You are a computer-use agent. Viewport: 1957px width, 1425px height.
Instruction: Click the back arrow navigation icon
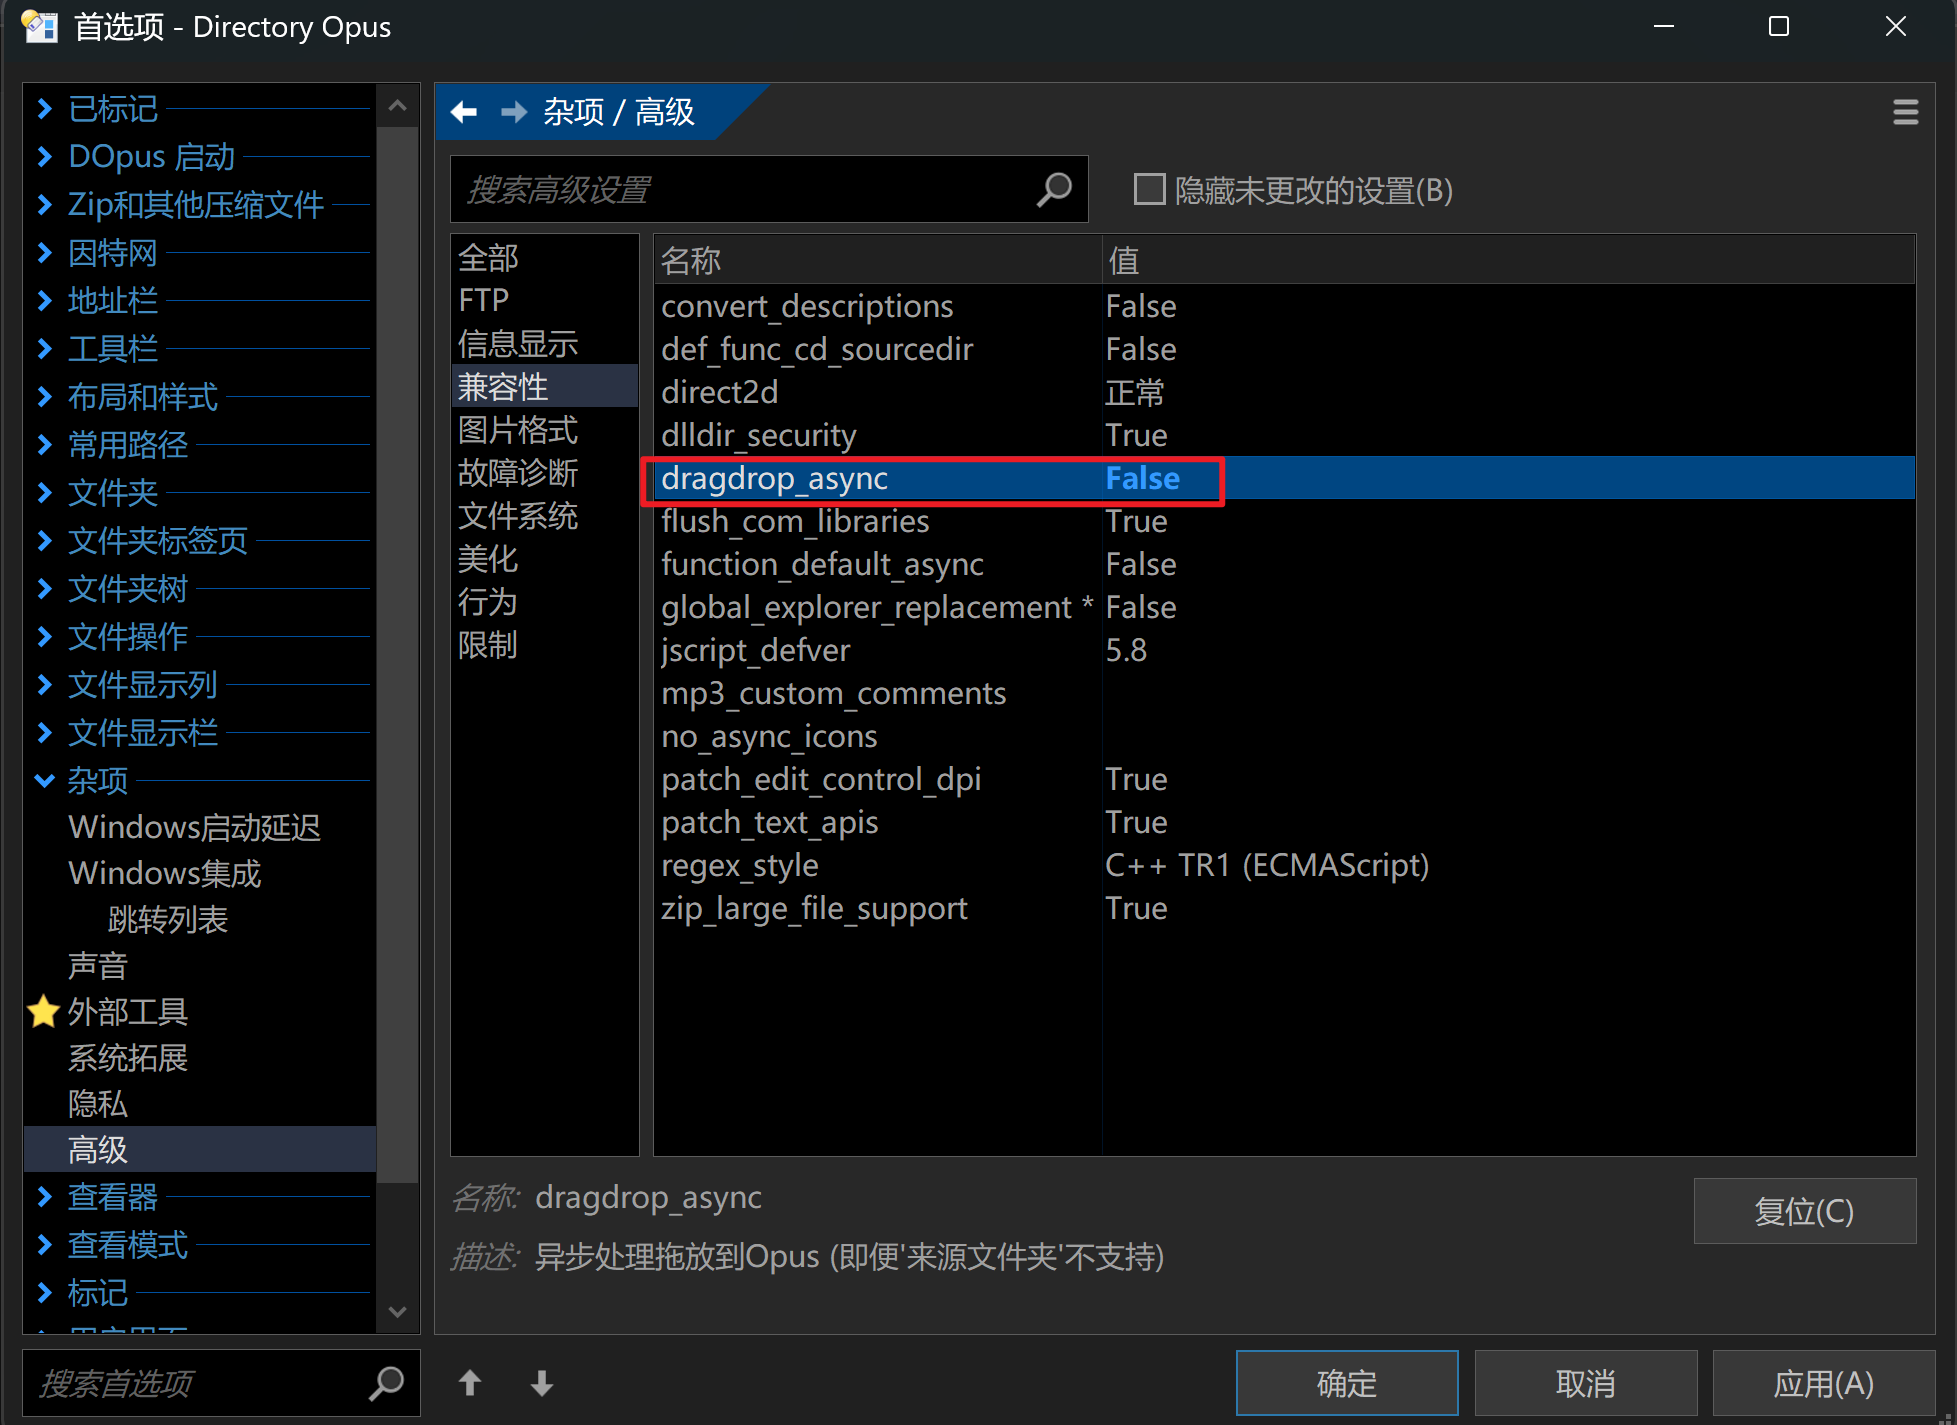pos(464,112)
